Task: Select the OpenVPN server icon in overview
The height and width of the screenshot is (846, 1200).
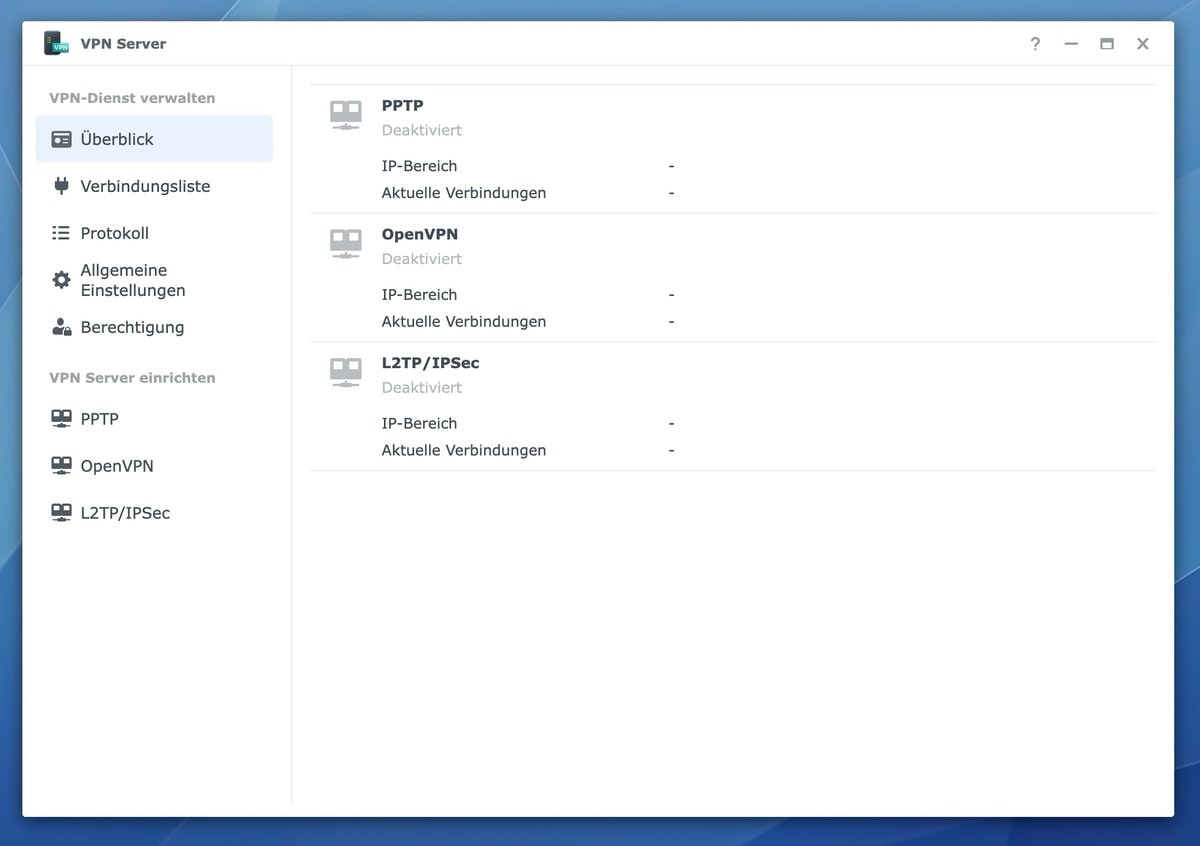Action: pyautogui.click(x=345, y=244)
